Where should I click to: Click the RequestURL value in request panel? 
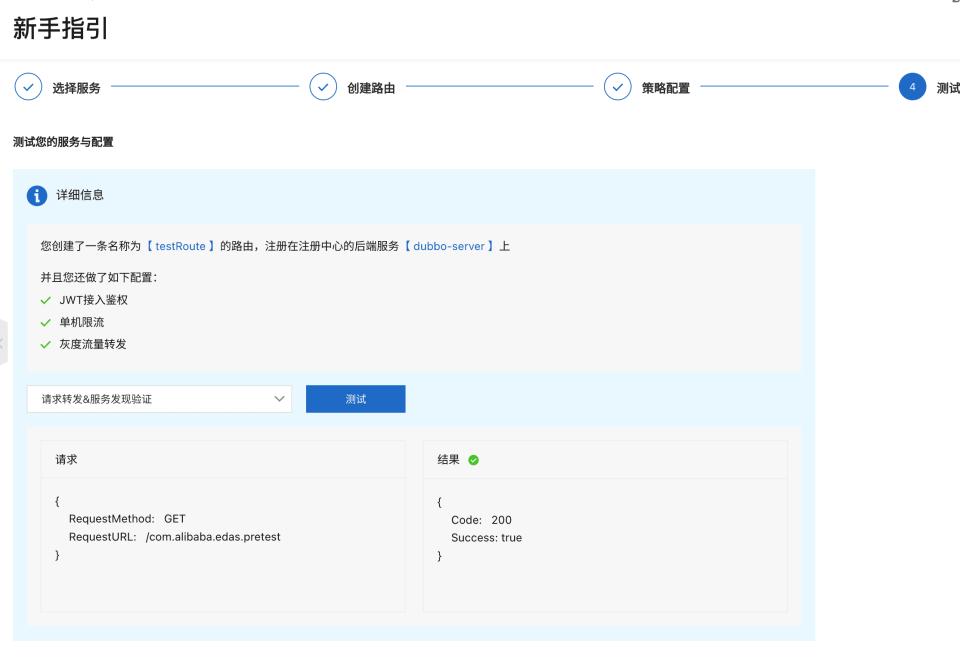(x=213, y=537)
